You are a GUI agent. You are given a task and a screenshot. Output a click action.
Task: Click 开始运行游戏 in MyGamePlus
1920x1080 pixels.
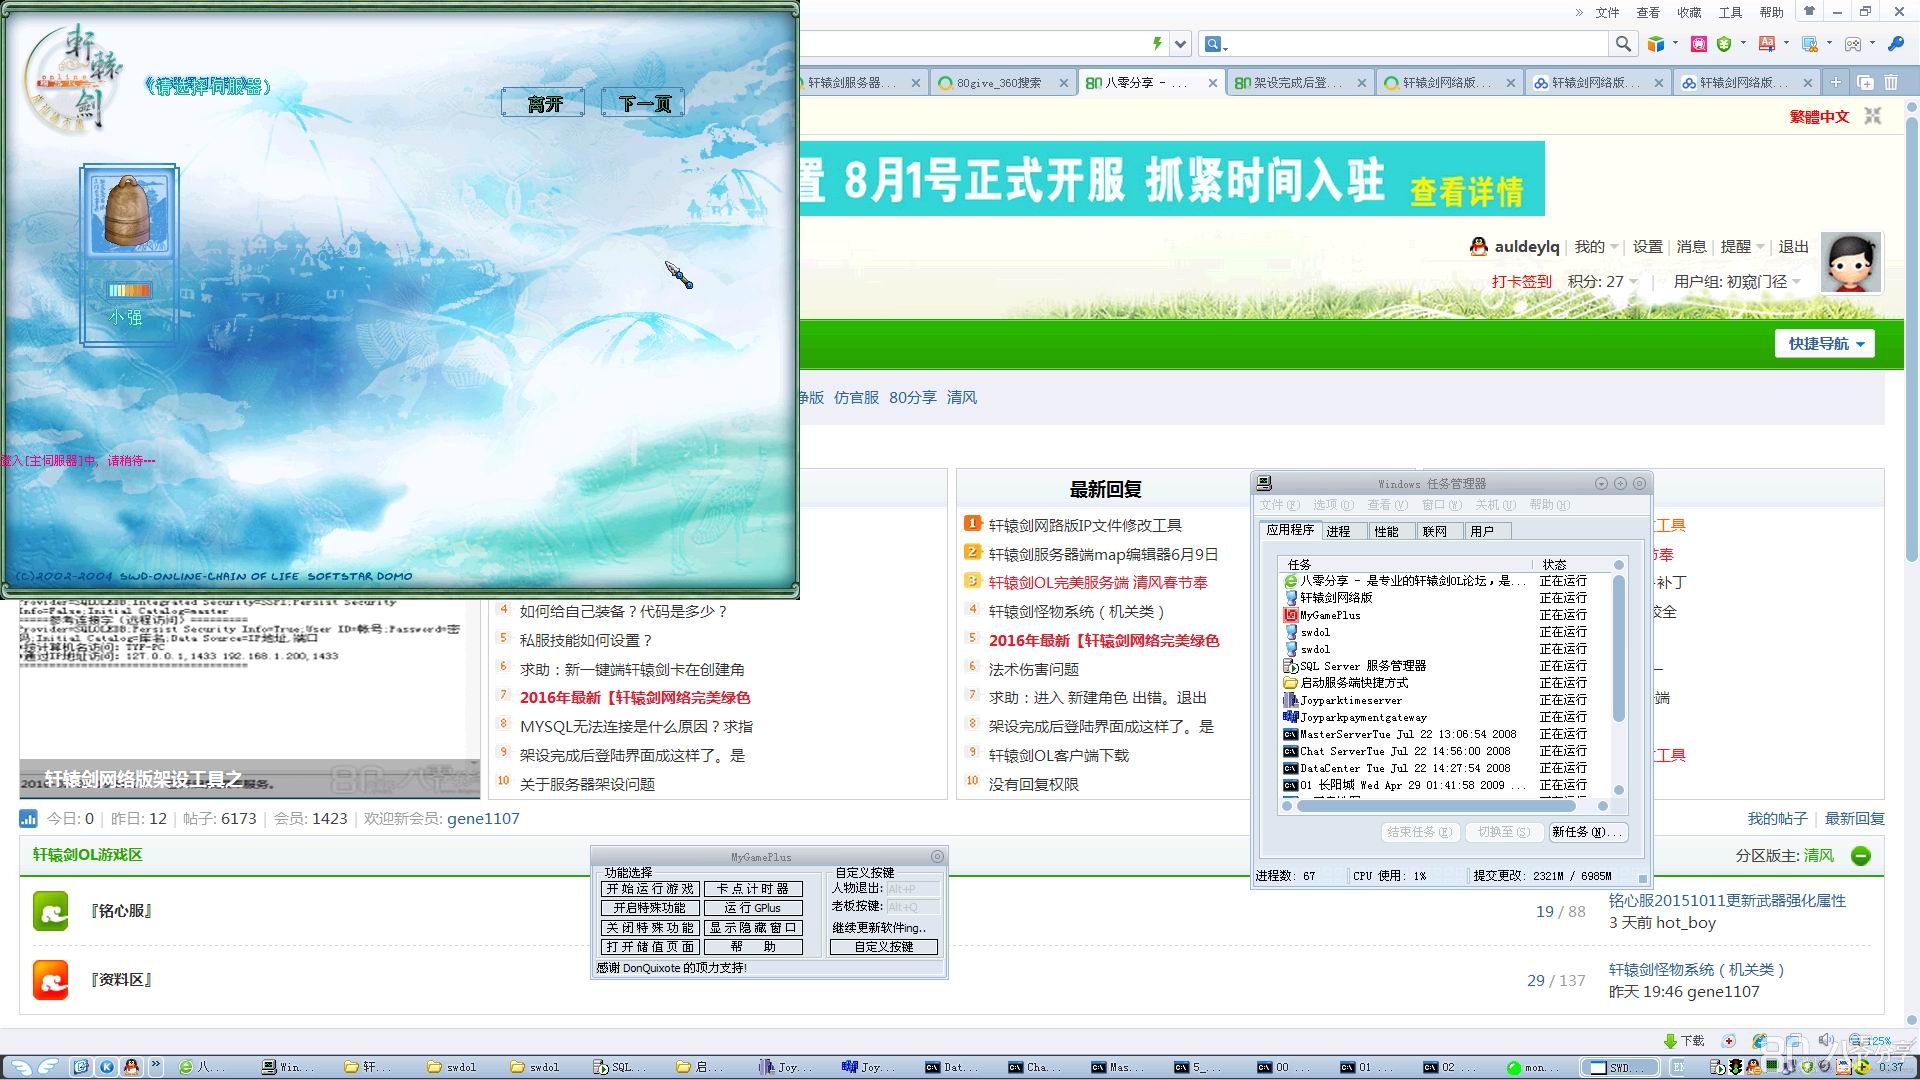pyautogui.click(x=650, y=888)
